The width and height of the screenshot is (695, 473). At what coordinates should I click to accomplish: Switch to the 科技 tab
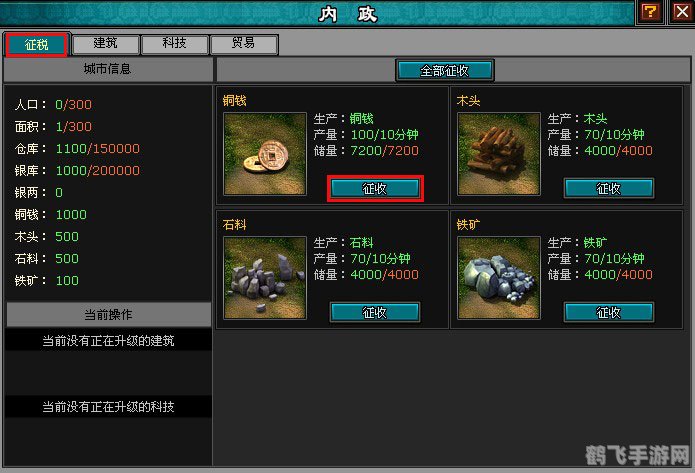(x=174, y=43)
